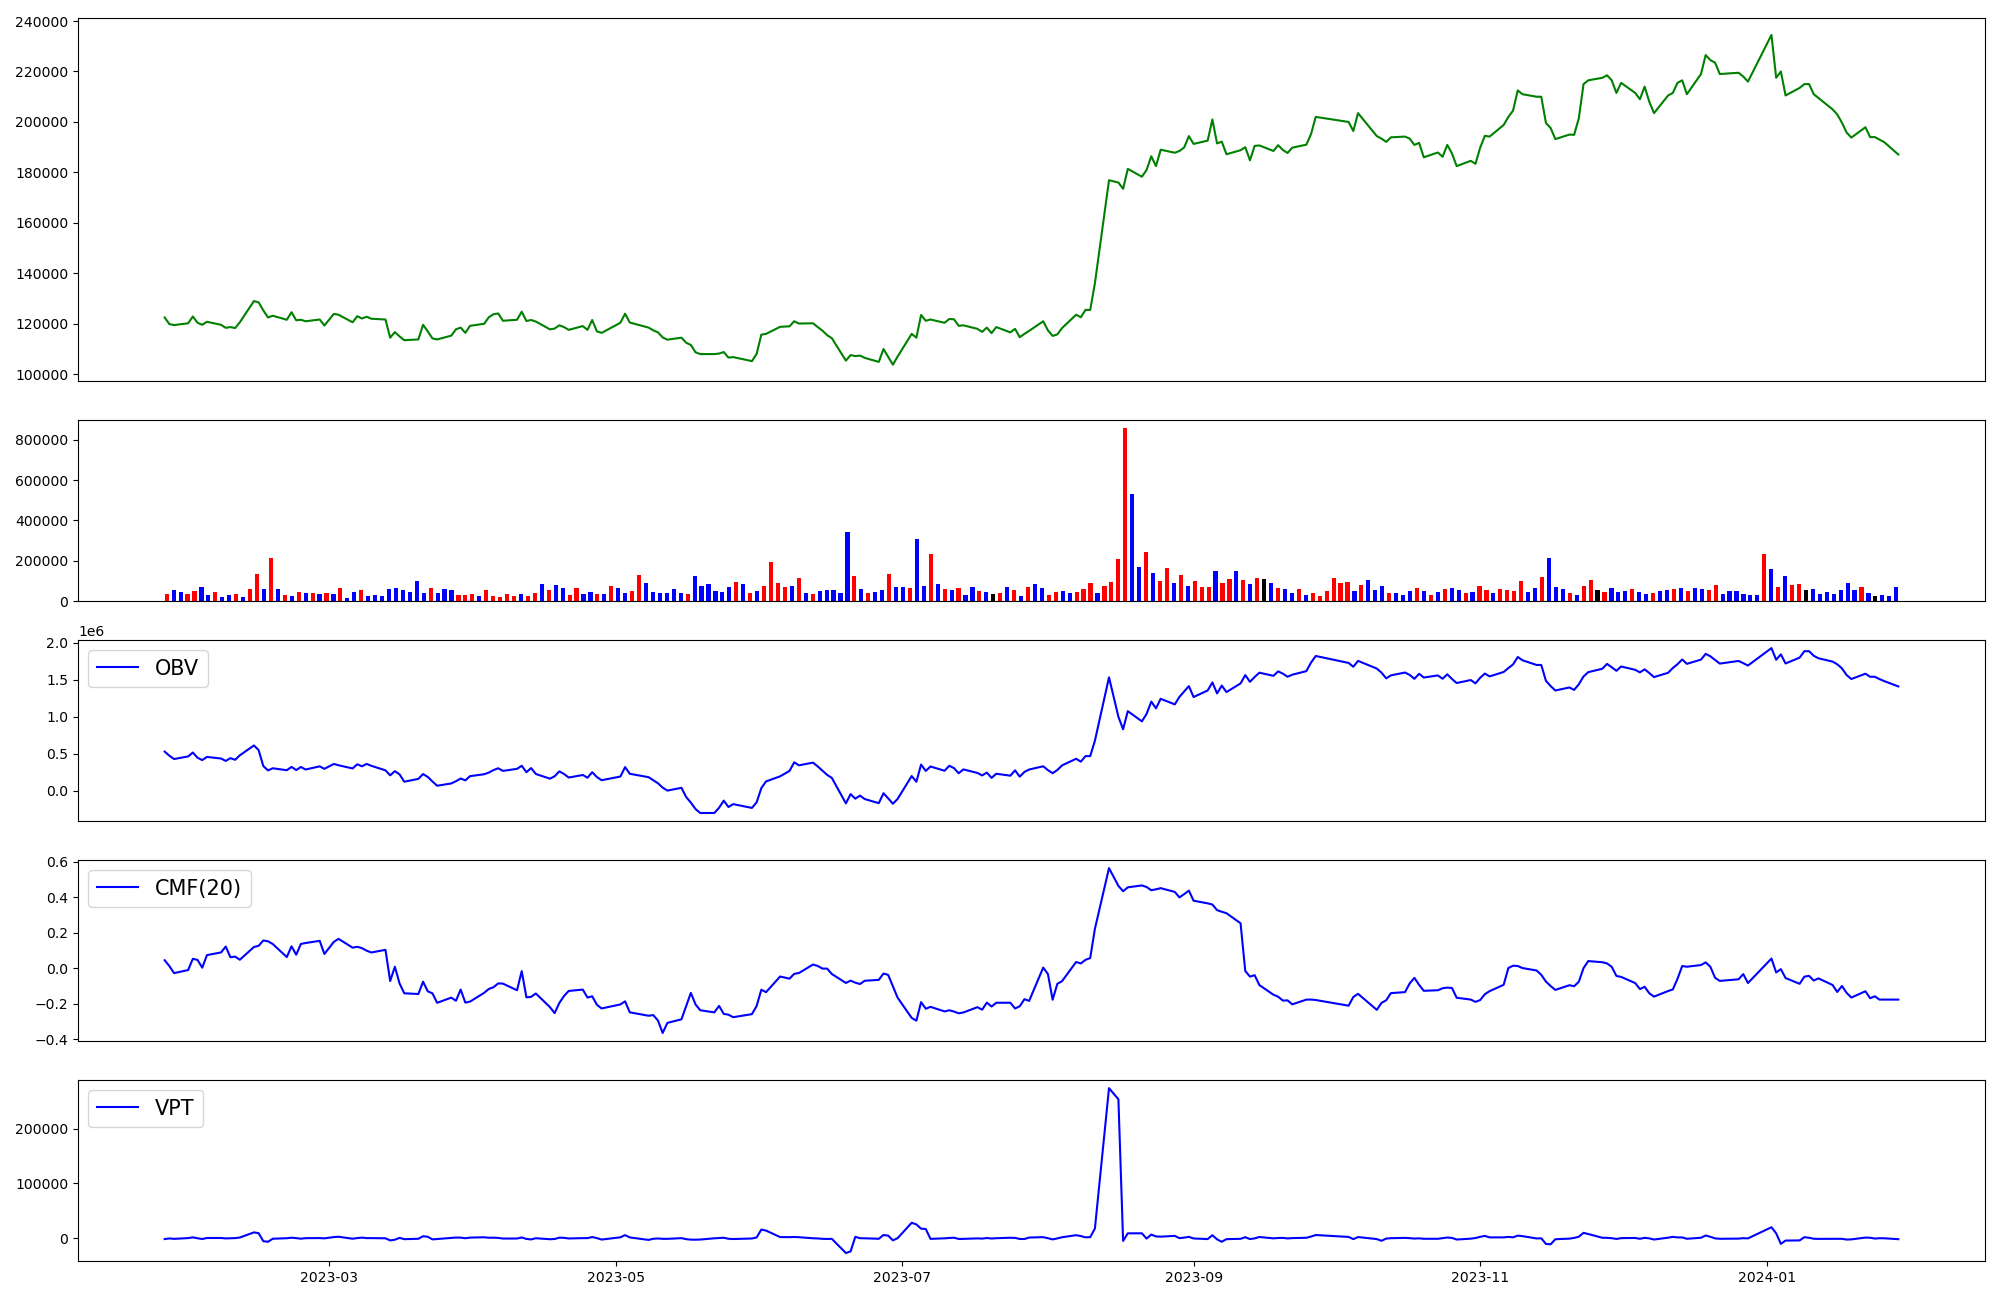Click the CMF(20) legend label
2000x1300 pixels.
click(197, 888)
